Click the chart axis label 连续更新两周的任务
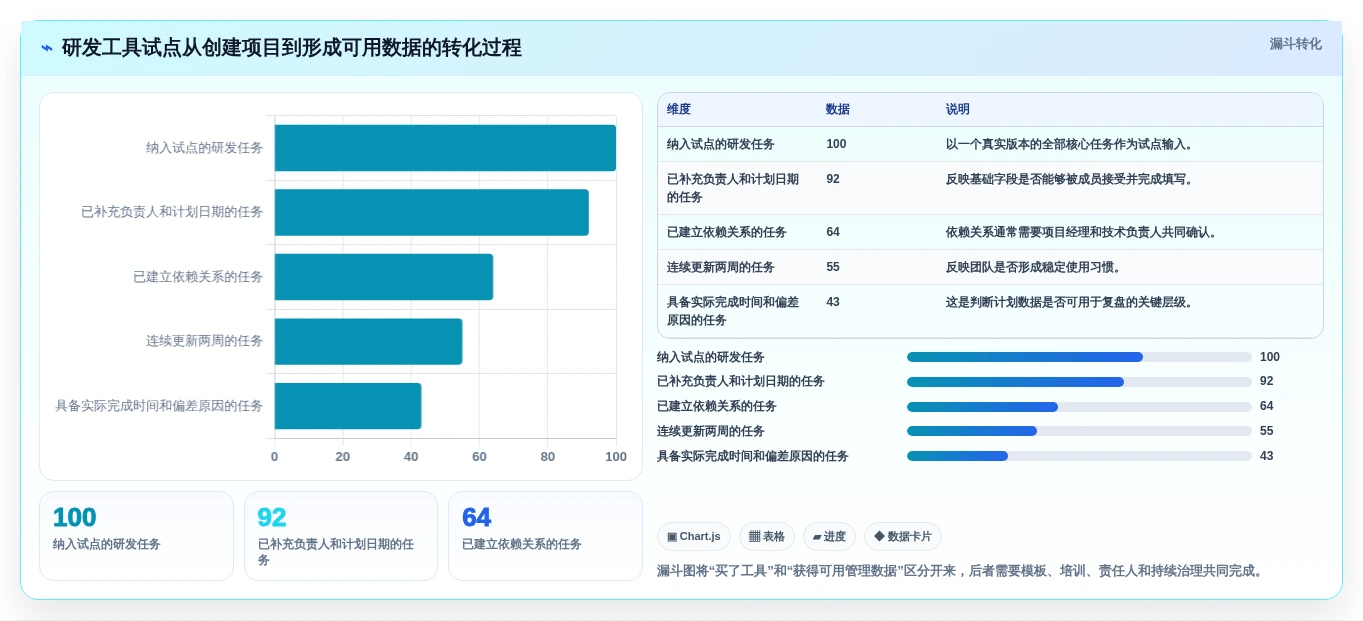1363x621 pixels. pyautogui.click(x=204, y=341)
